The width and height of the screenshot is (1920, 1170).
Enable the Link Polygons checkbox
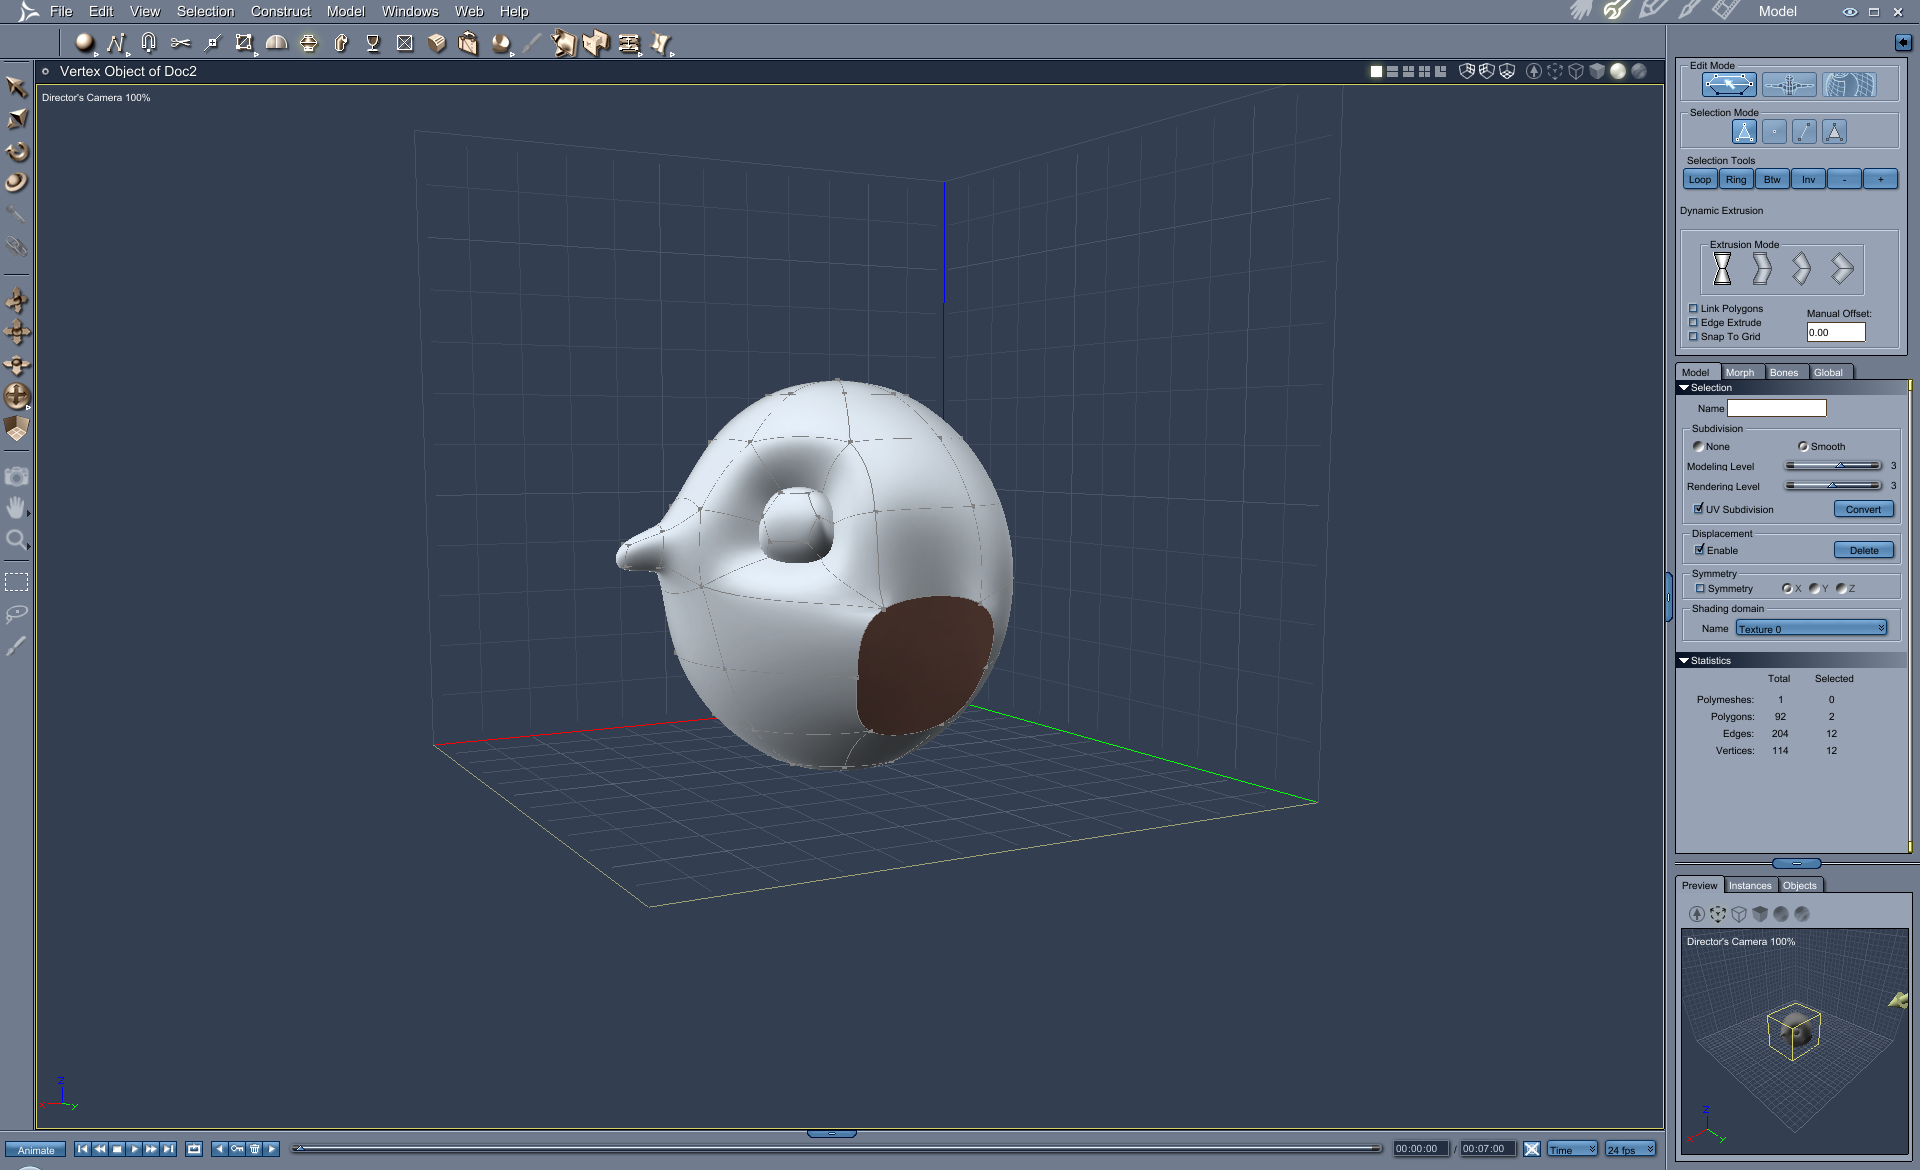pyautogui.click(x=1693, y=309)
